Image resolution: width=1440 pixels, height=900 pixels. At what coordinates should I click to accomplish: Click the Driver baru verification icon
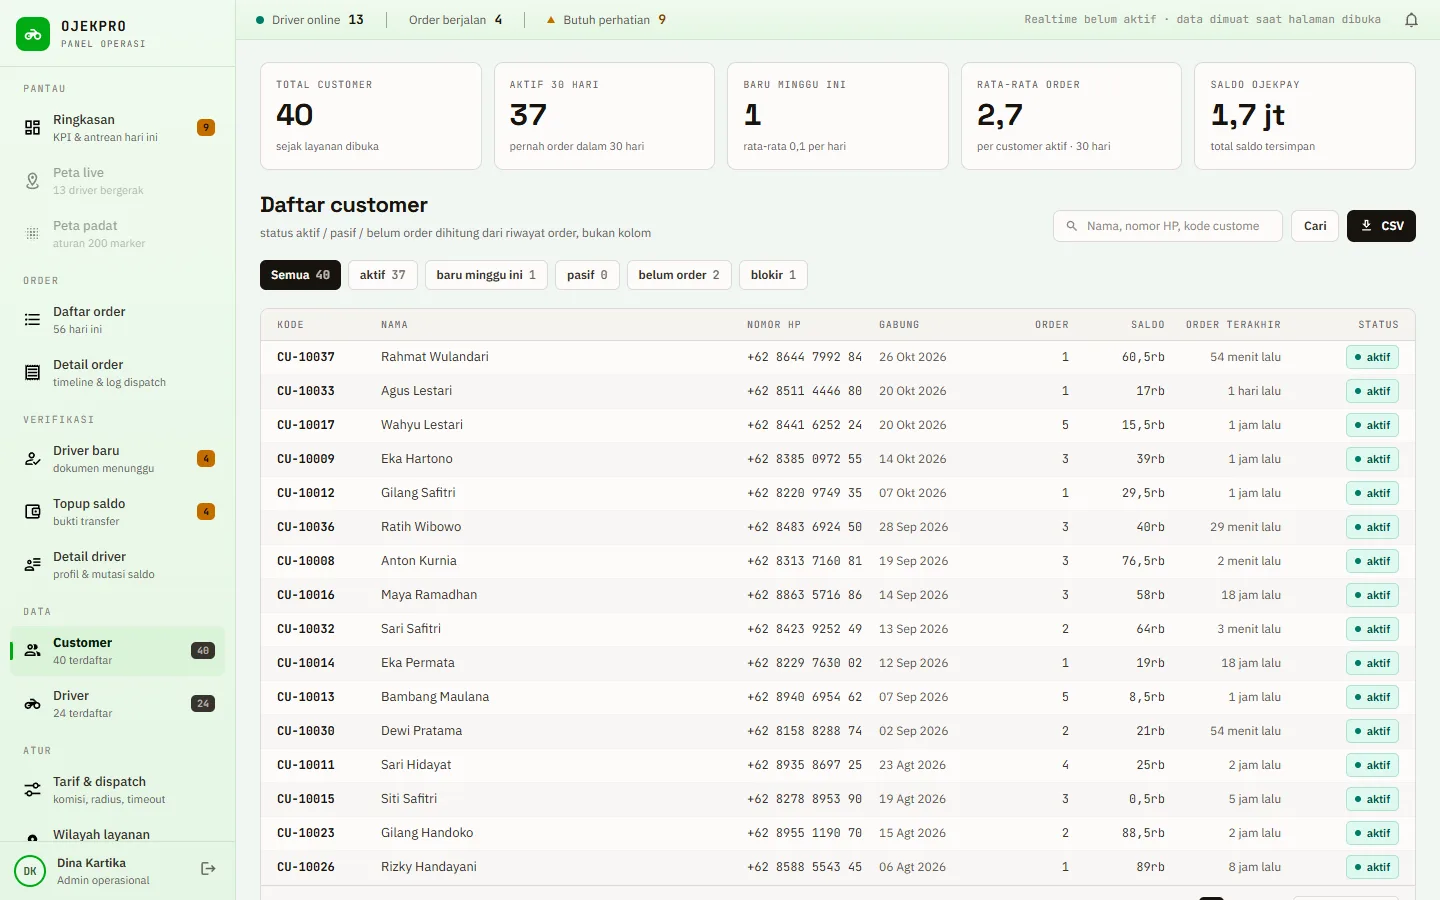pos(32,459)
